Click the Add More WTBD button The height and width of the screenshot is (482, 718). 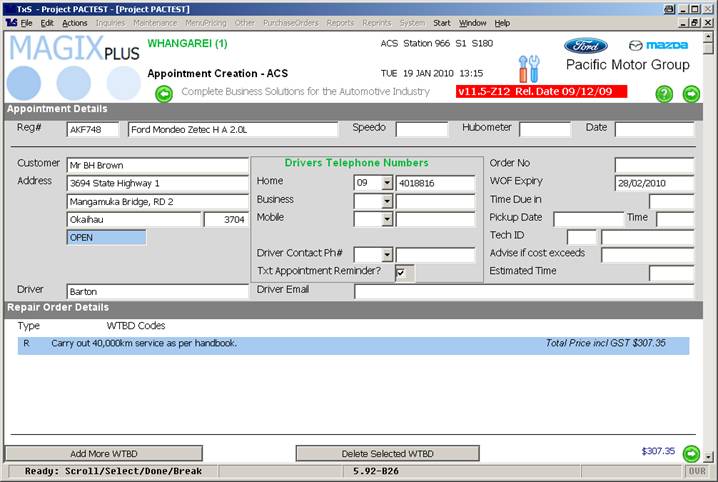103,453
